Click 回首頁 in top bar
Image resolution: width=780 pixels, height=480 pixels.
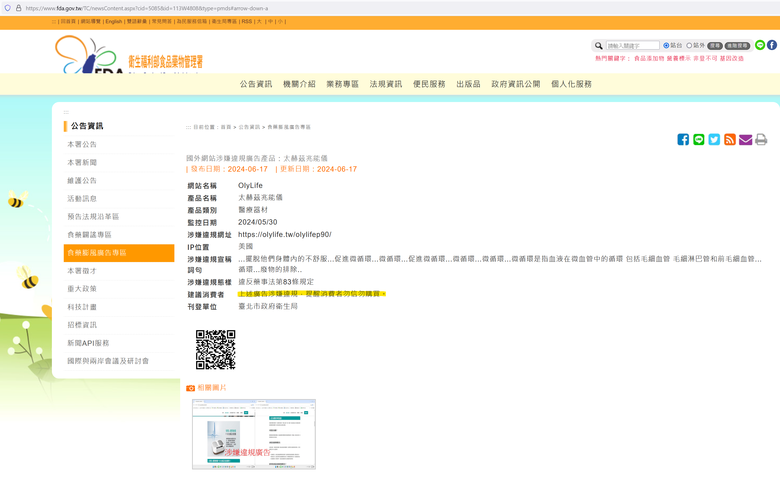[68, 21]
